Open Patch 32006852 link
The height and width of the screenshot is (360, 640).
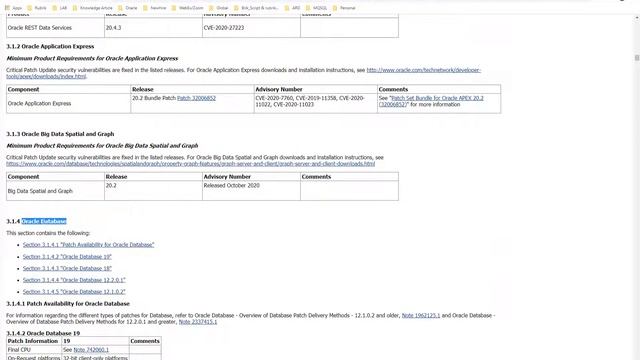click(x=196, y=98)
